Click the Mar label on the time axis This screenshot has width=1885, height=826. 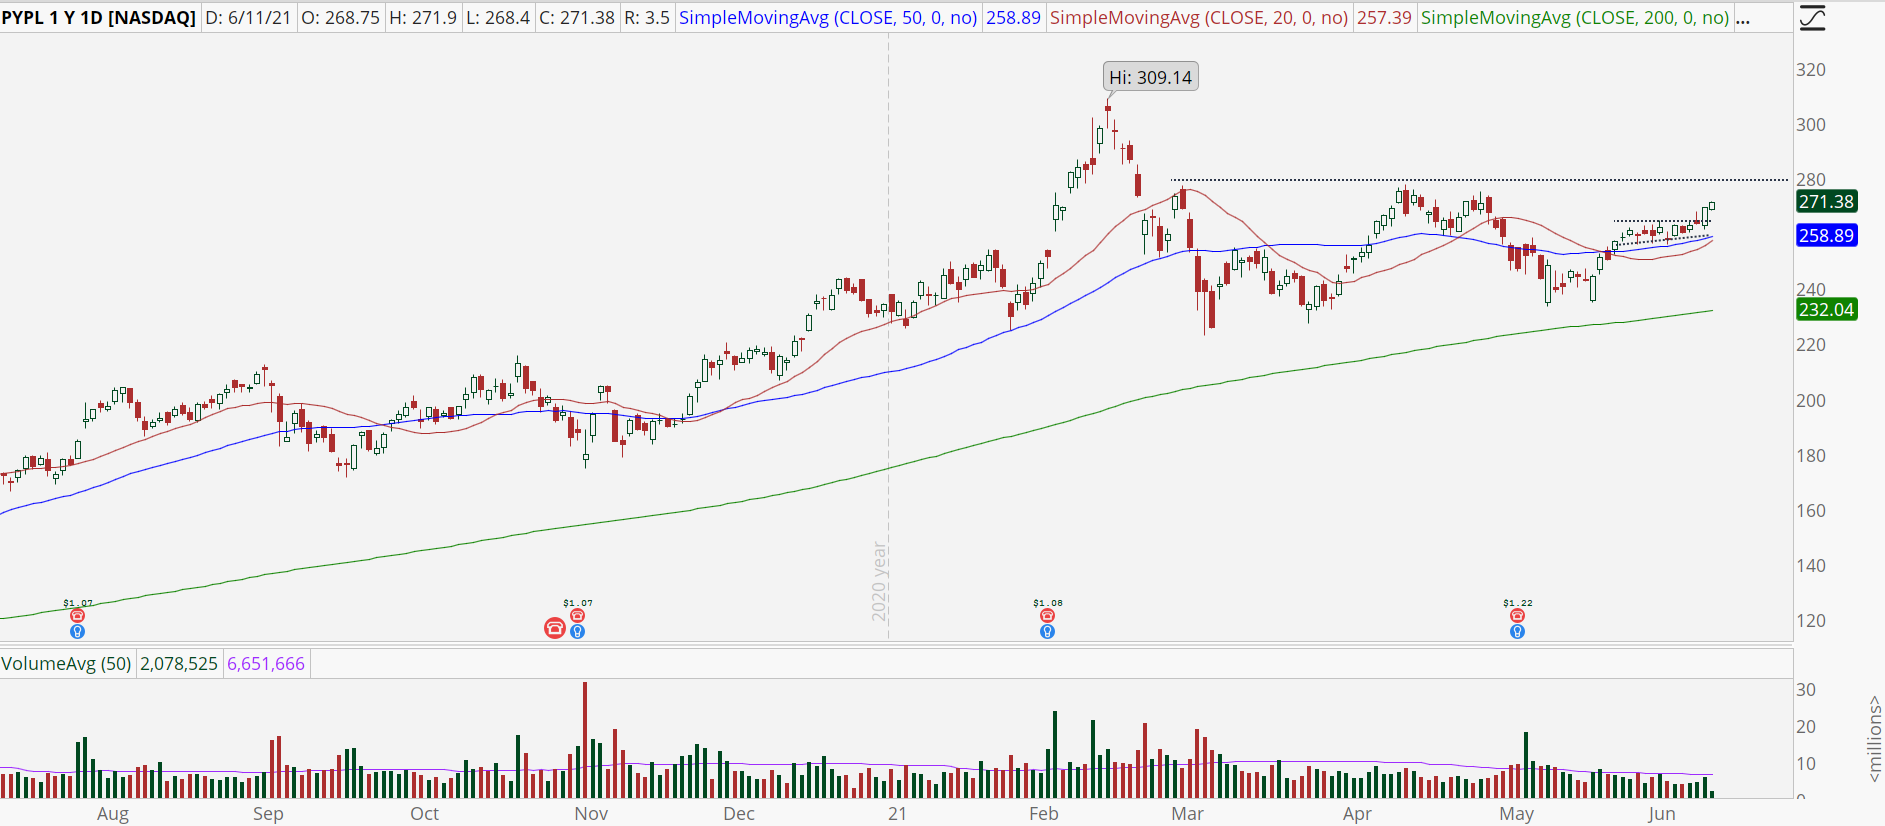[x=1188, y=814]
